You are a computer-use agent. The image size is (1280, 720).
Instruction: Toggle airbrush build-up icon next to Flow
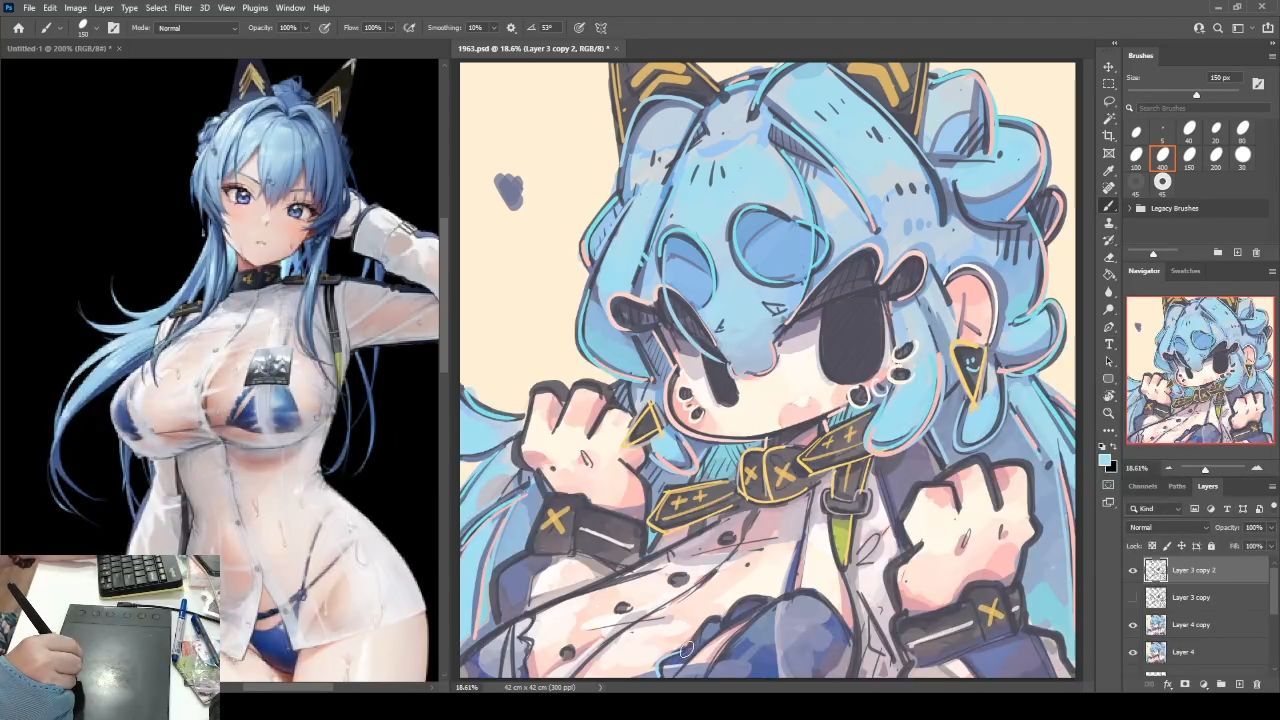(x=409, y=28)
